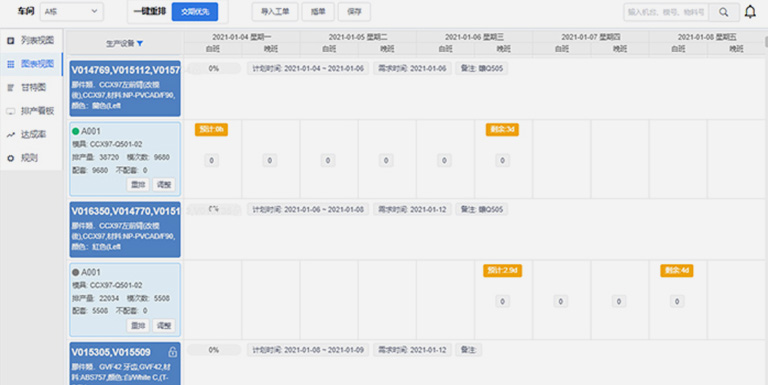Expand order card V014769,V015112
Viewport: 768px width, 385px height.
[125, 88]
